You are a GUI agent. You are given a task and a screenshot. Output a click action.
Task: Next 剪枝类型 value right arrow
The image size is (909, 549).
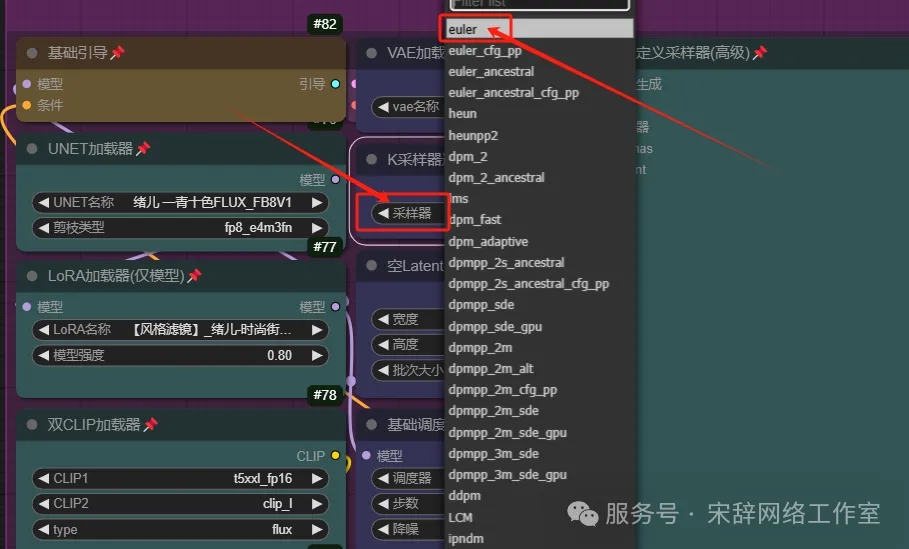pos(317,228)
